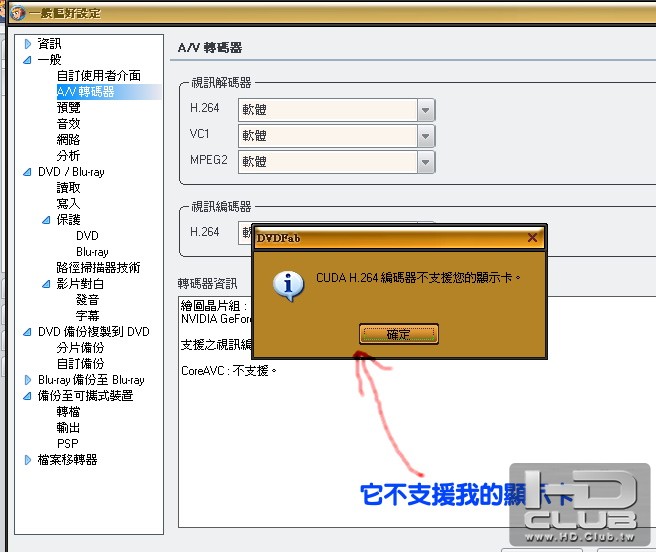Click the blue info icon in dialog
Image resolution: width=656 pixels, height=552 pixels.
click(x=288, y=286)
